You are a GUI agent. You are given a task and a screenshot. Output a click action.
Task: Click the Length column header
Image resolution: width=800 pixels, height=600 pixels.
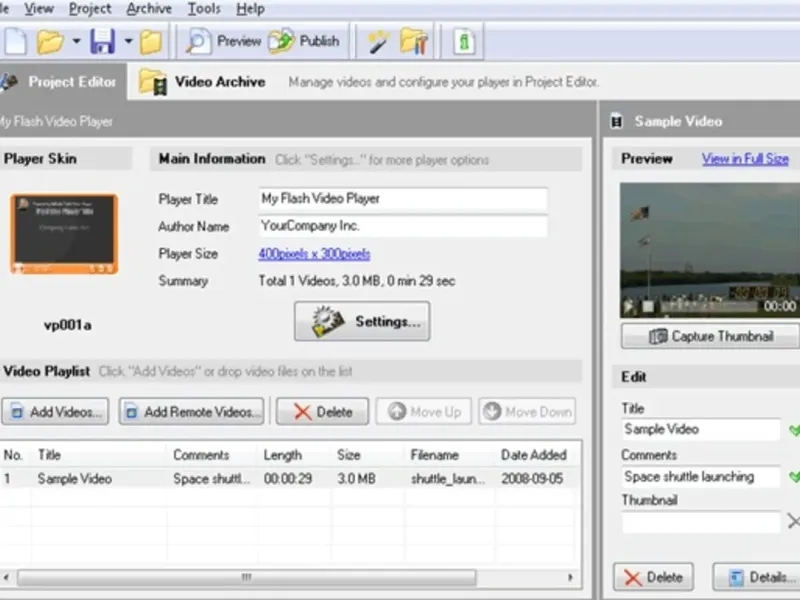294,455
